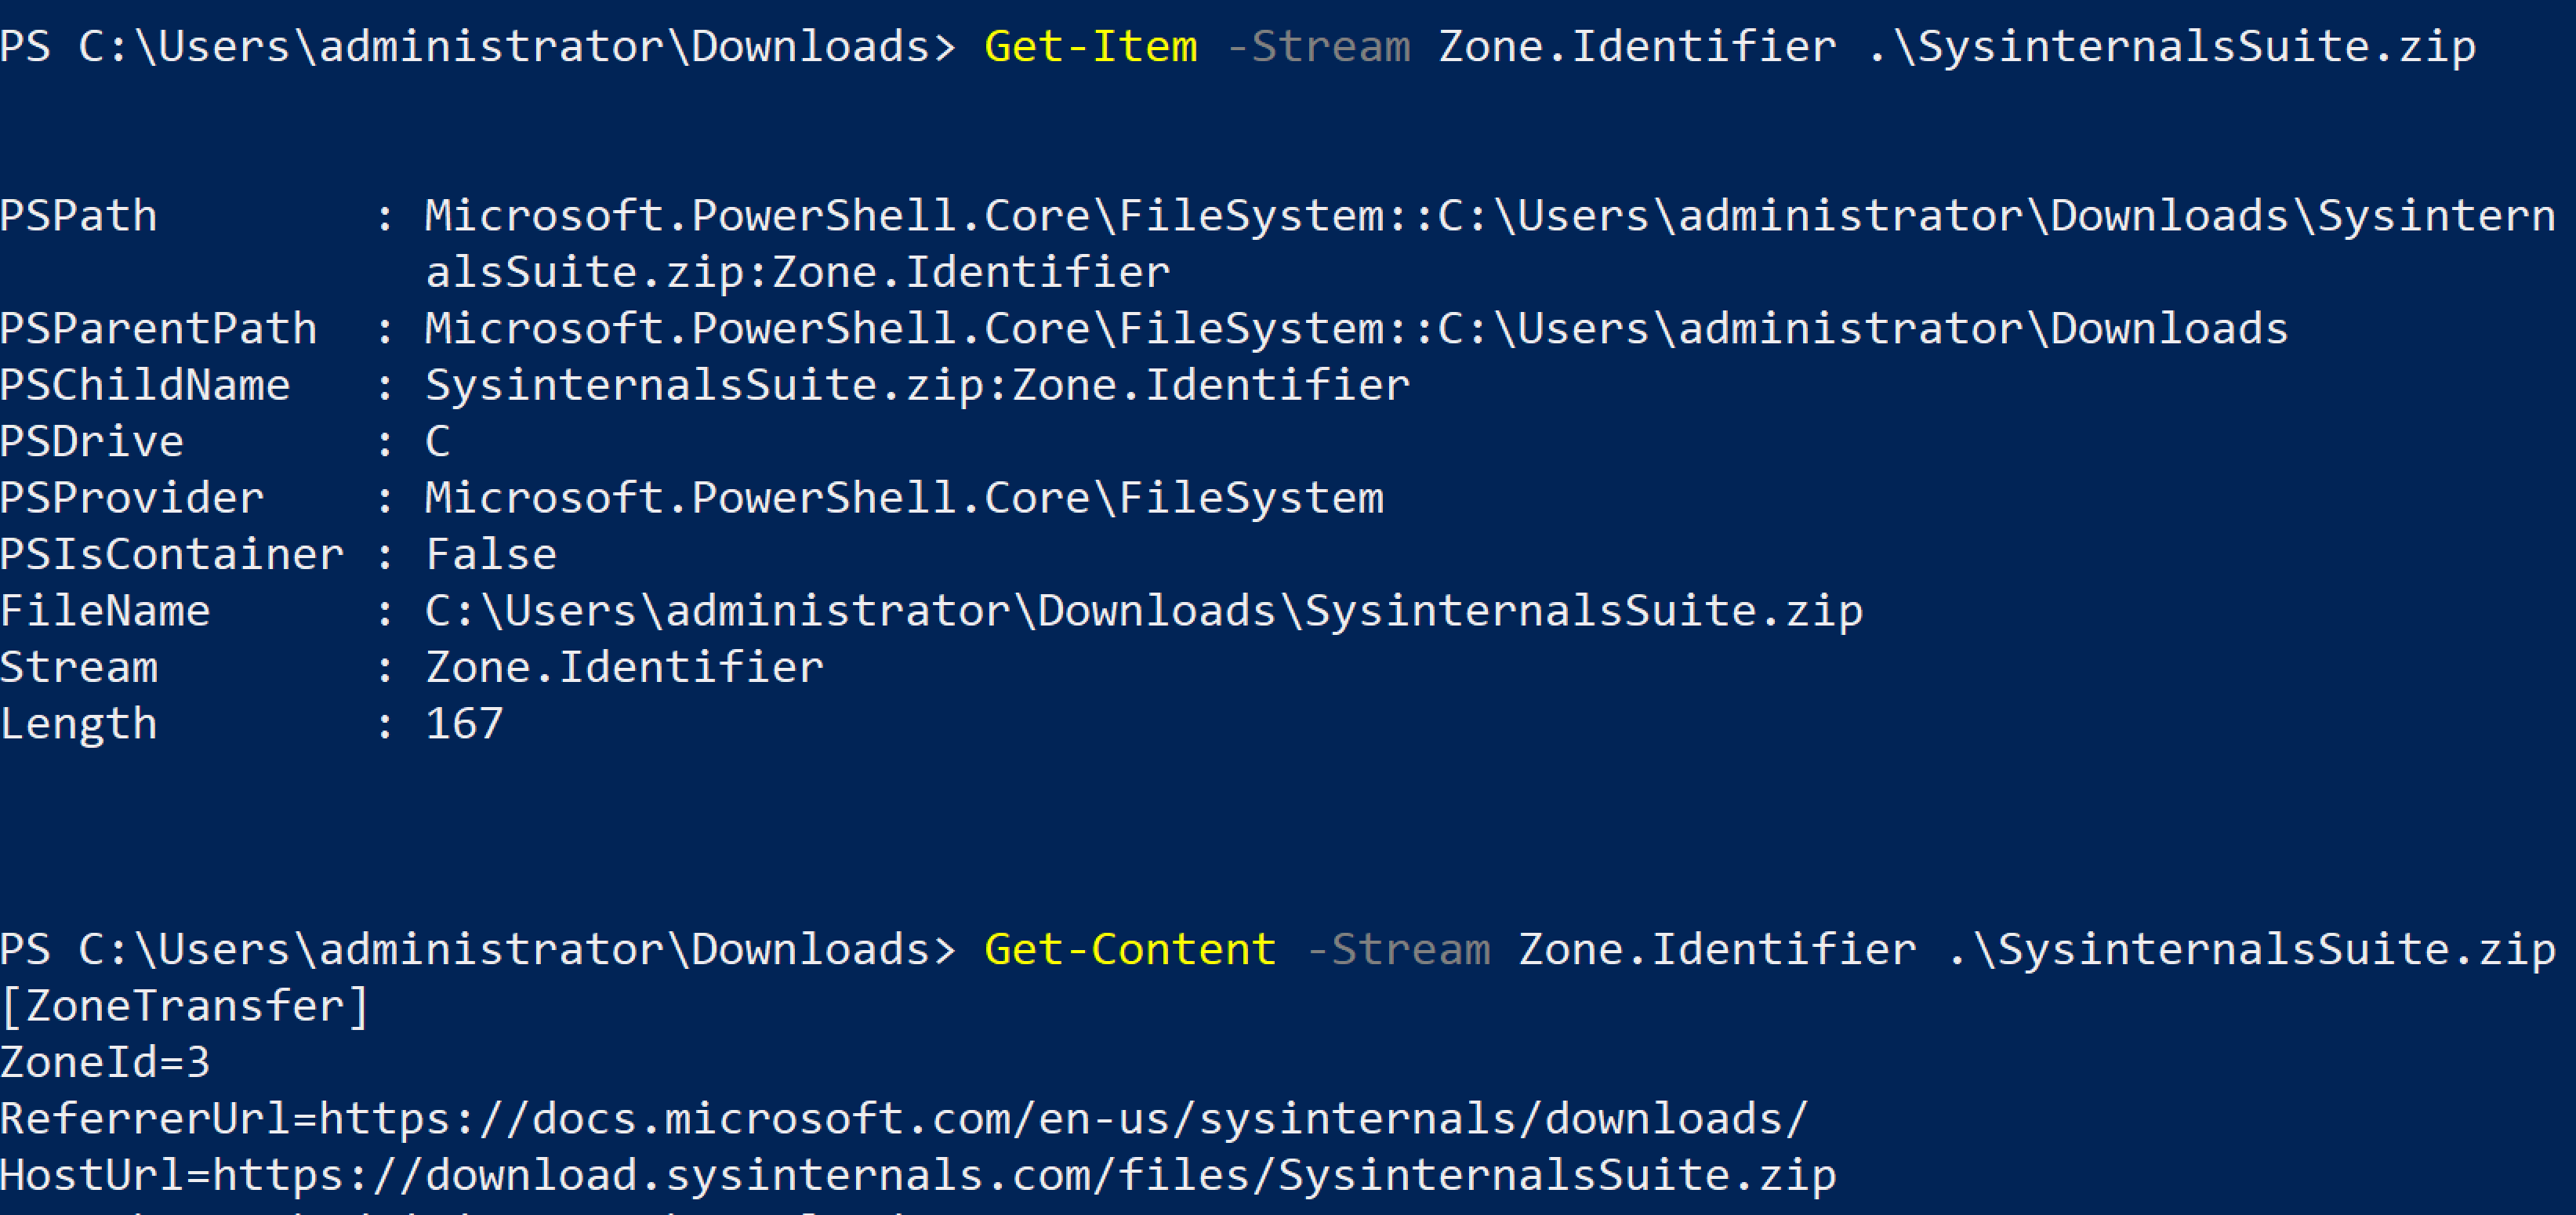2576x1215 pixels.
Task: Click the PSProvider value Microsoft.PowerShell.Core\FileSystem
Action: pos(904,498)
